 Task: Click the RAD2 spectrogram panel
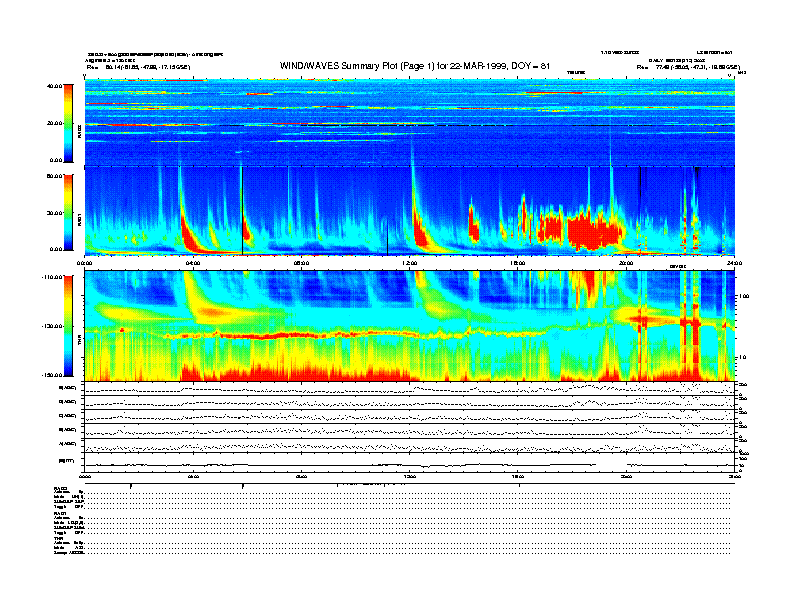pyautogui.click(x=410, y=123)
